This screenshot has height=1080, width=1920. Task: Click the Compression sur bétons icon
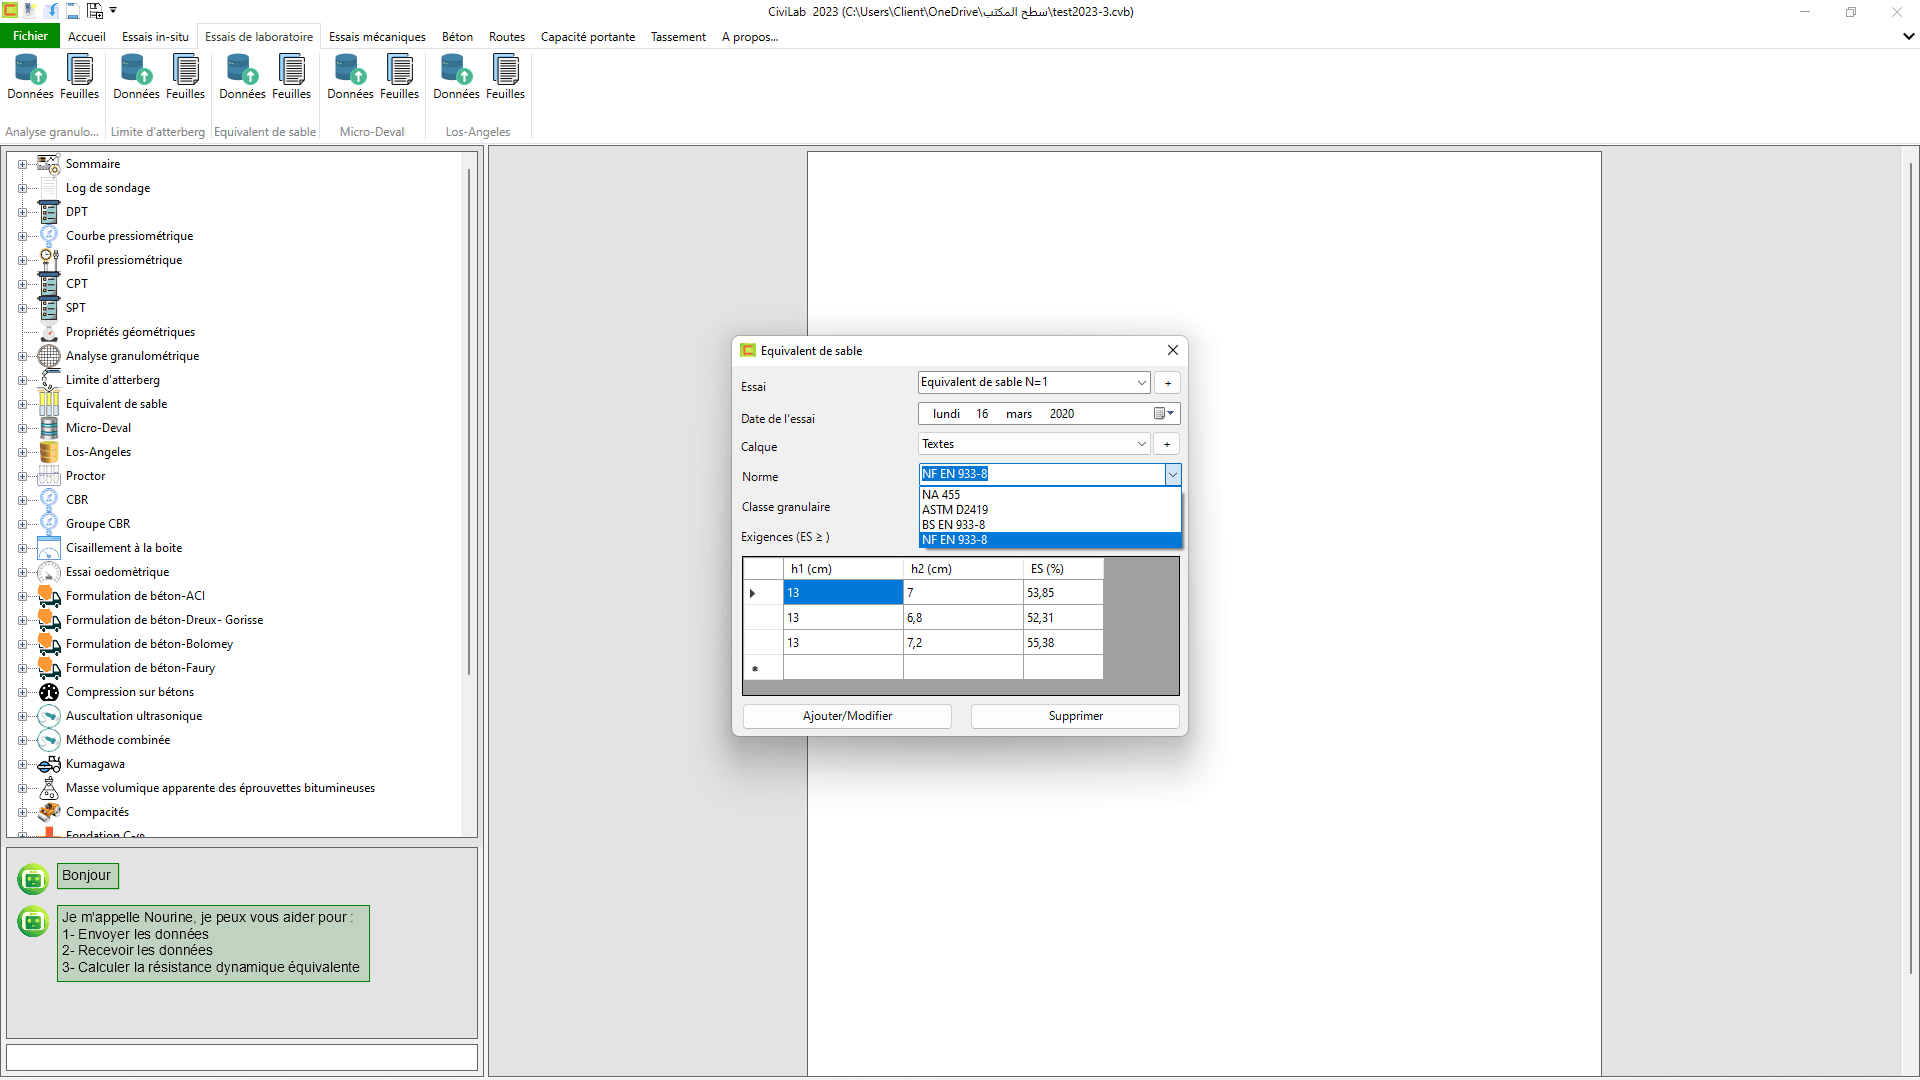pyautogui.click(x=49, y=692)
